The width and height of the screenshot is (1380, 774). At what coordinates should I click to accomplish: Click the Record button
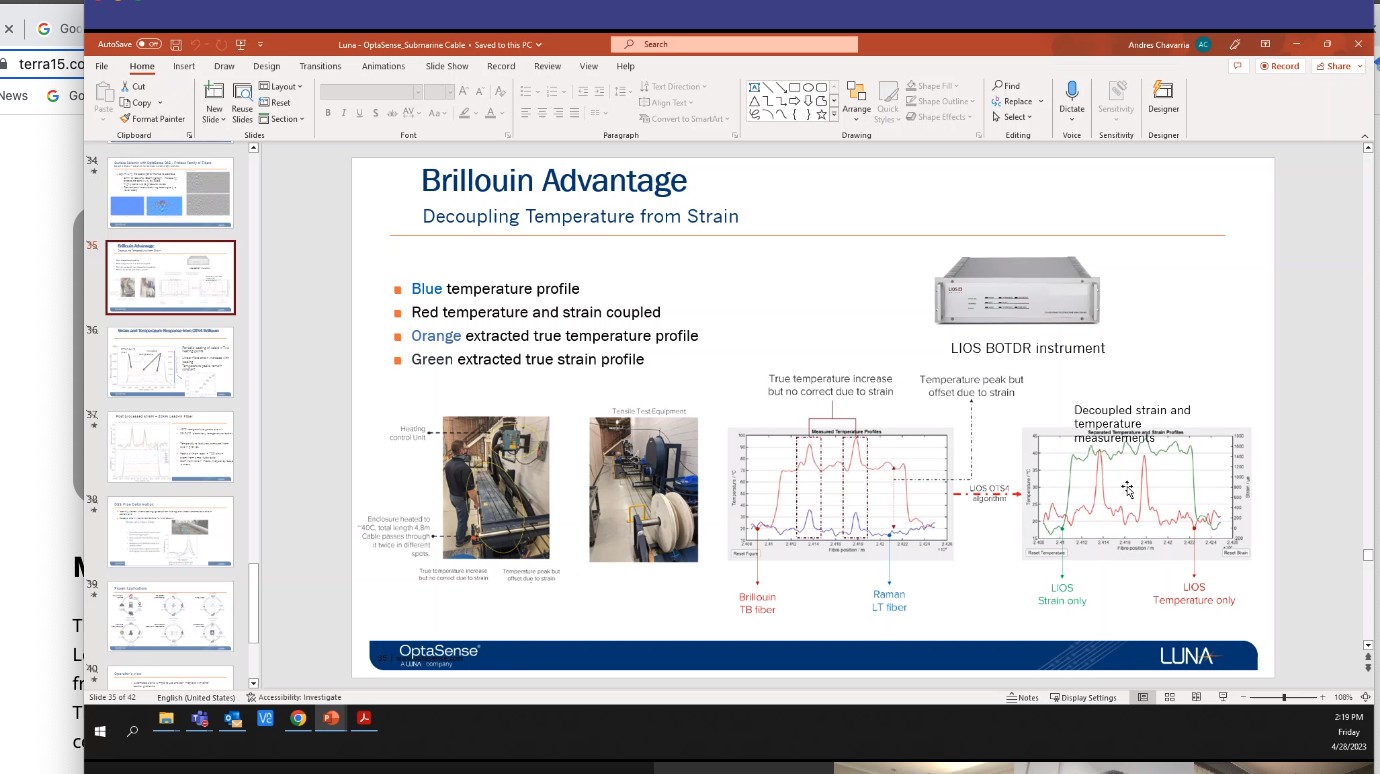[x=1279, y=66]
